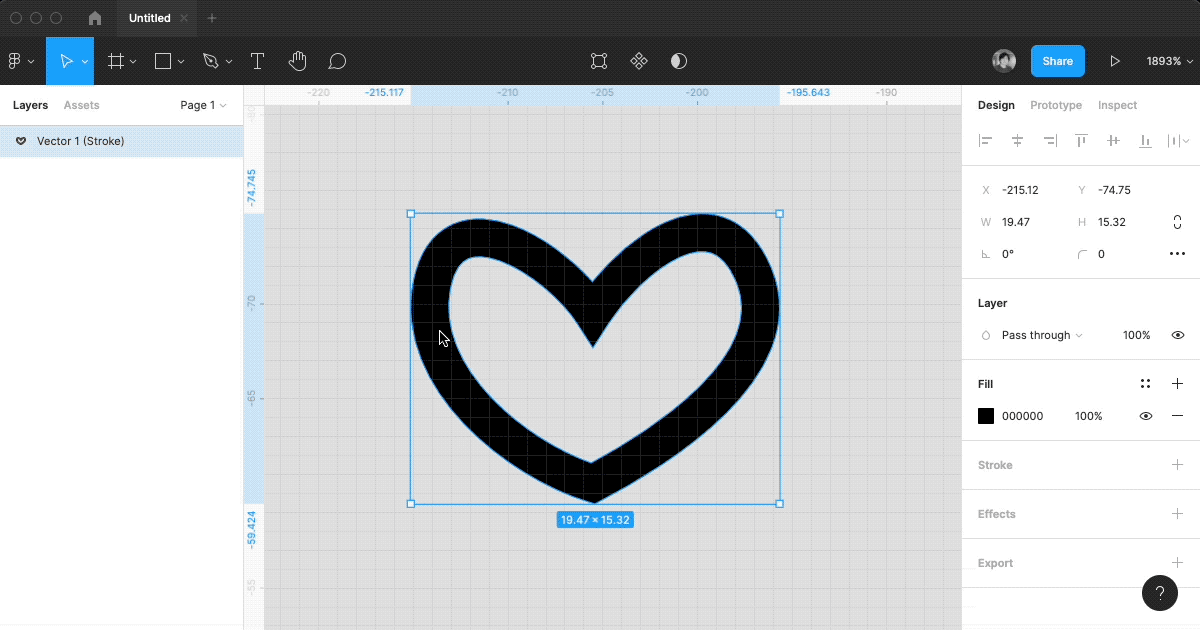
Task: Switch to the Assets tab
Action: (81, 105)
